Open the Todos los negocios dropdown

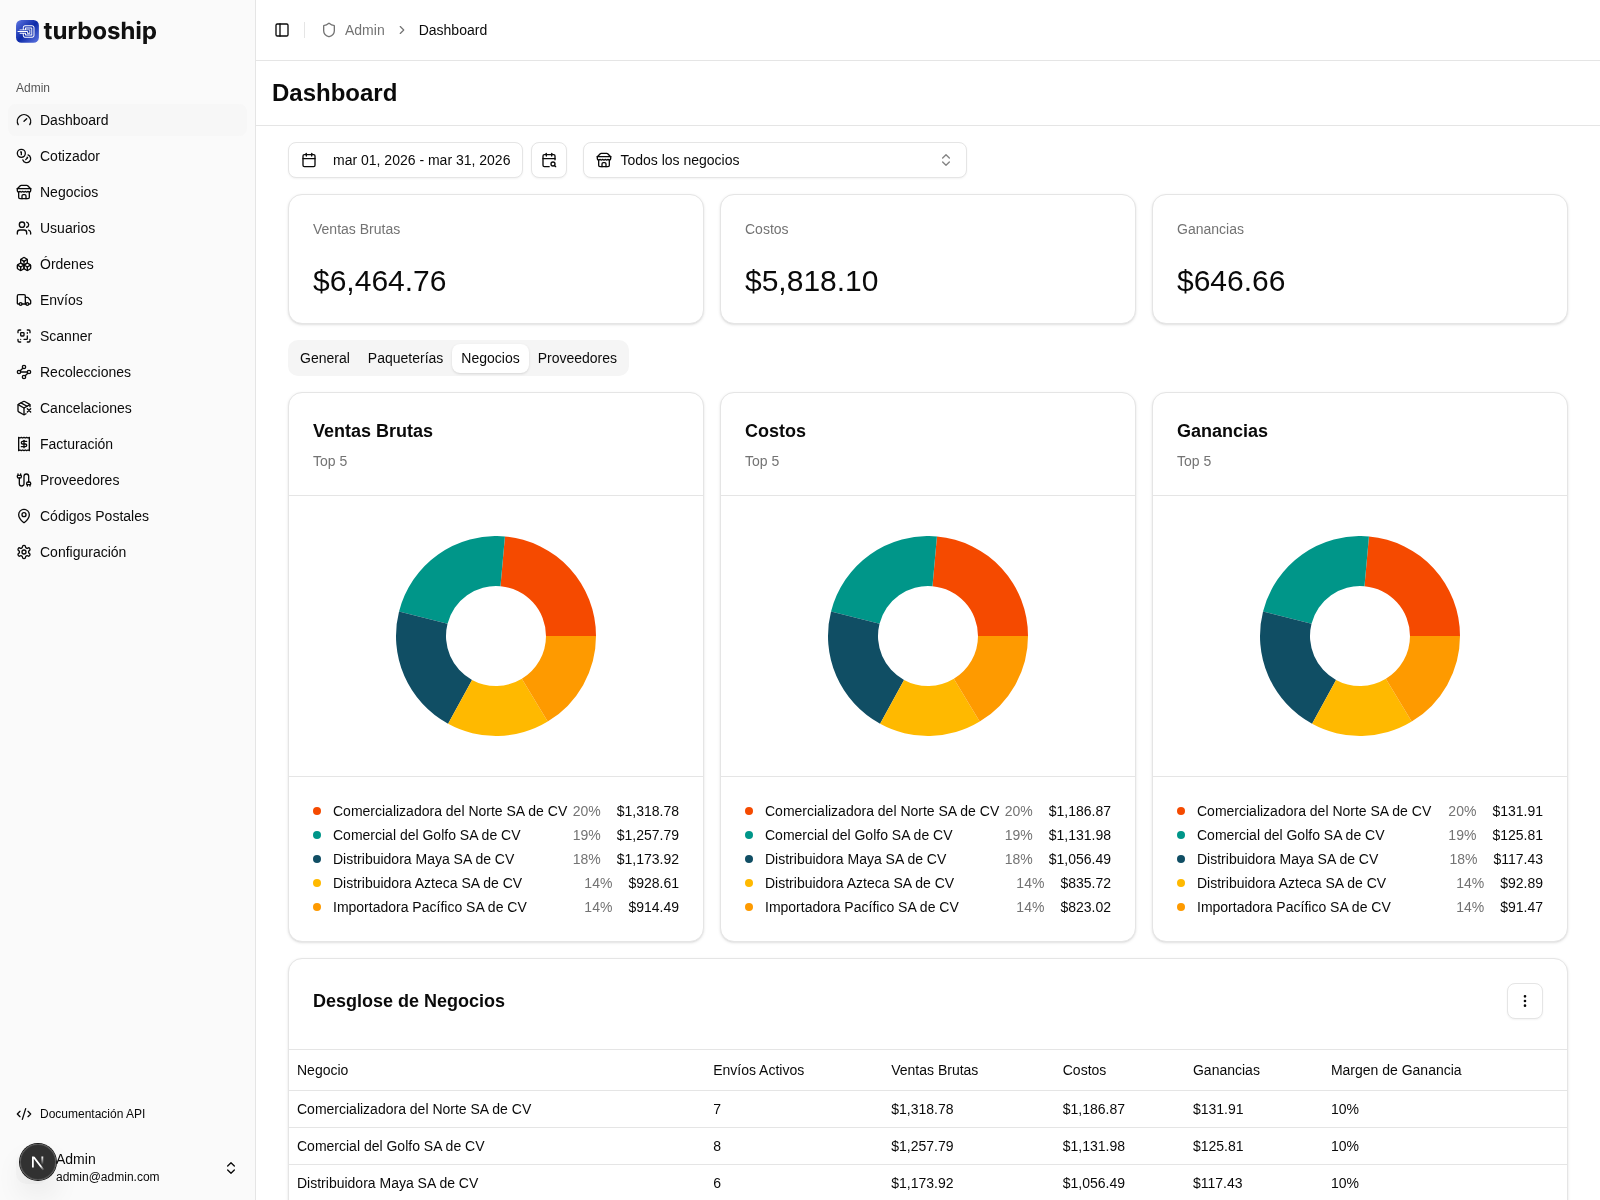[774, 160]
